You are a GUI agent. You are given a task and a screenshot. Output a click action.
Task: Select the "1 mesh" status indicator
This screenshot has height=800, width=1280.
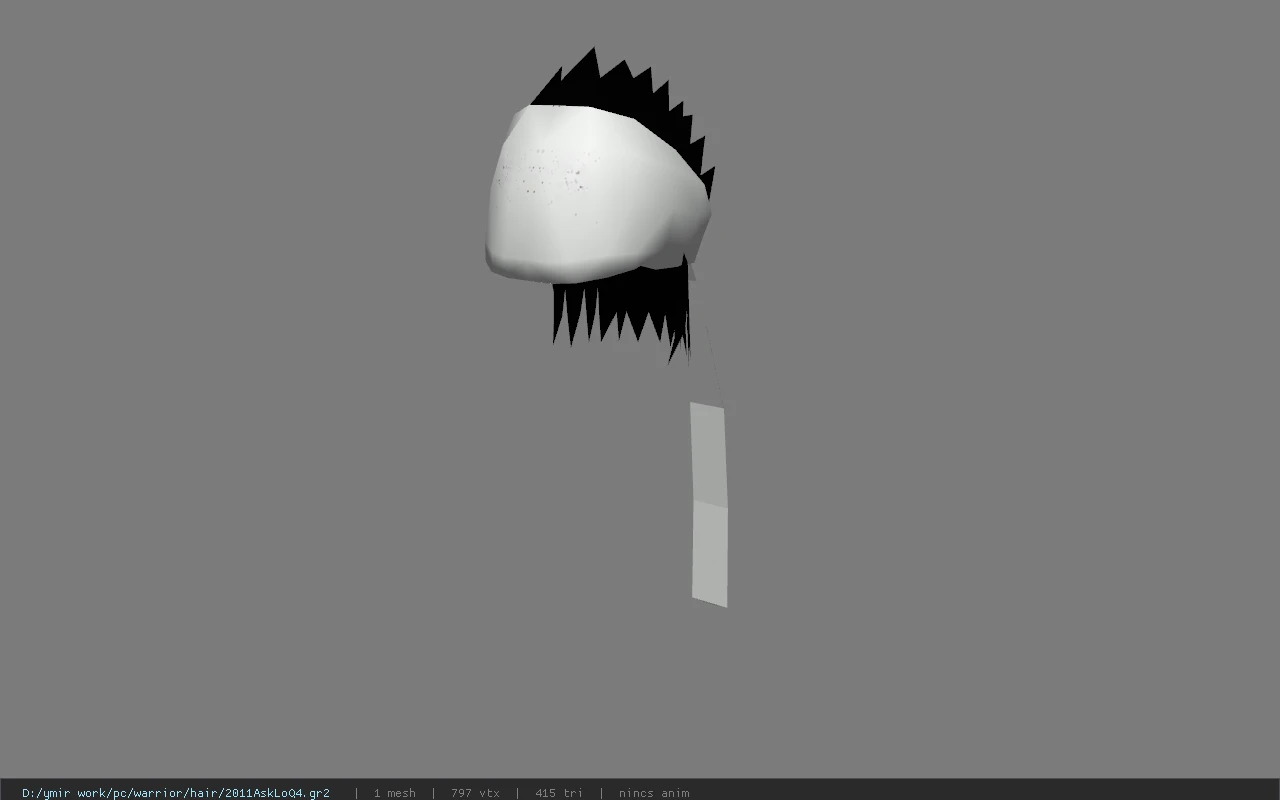pos(394,793)
